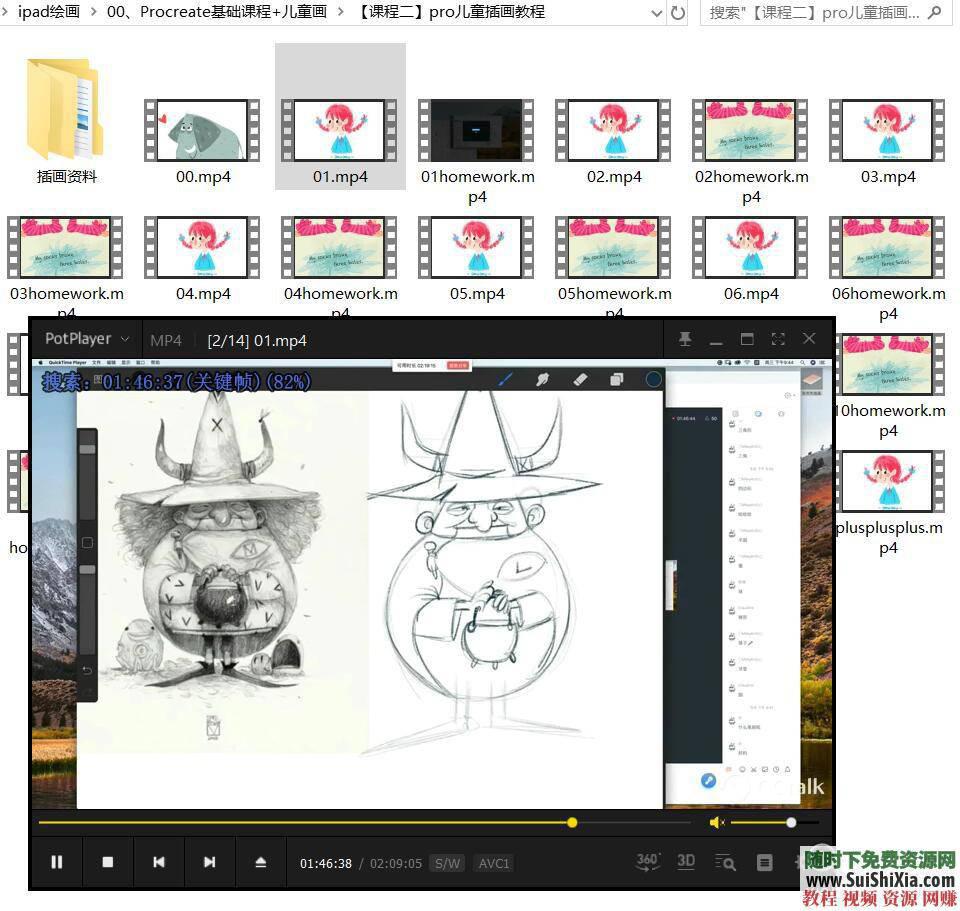
Task: Toggle PotPlayer always-on-top pin
Action: pos(685,340)
